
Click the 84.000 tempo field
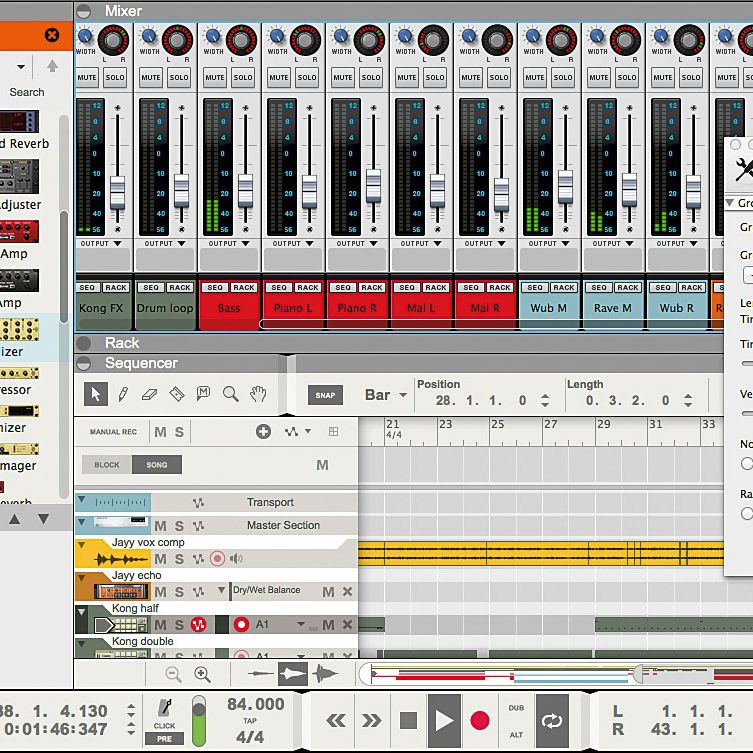click(255, 704)
